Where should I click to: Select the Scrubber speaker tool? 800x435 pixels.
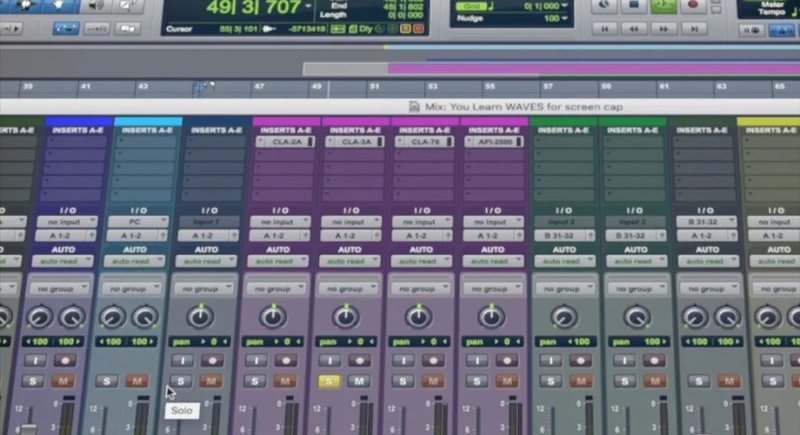click(x=96, y=5)
